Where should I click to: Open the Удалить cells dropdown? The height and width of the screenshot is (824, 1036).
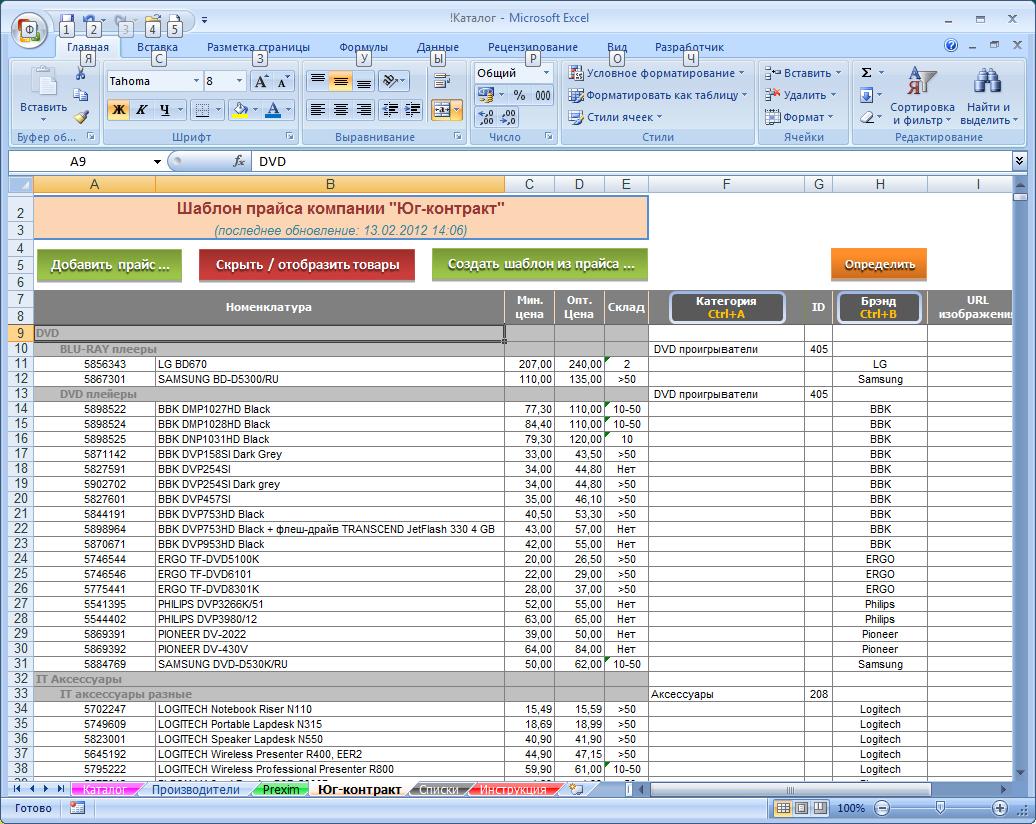pos(800,95)
